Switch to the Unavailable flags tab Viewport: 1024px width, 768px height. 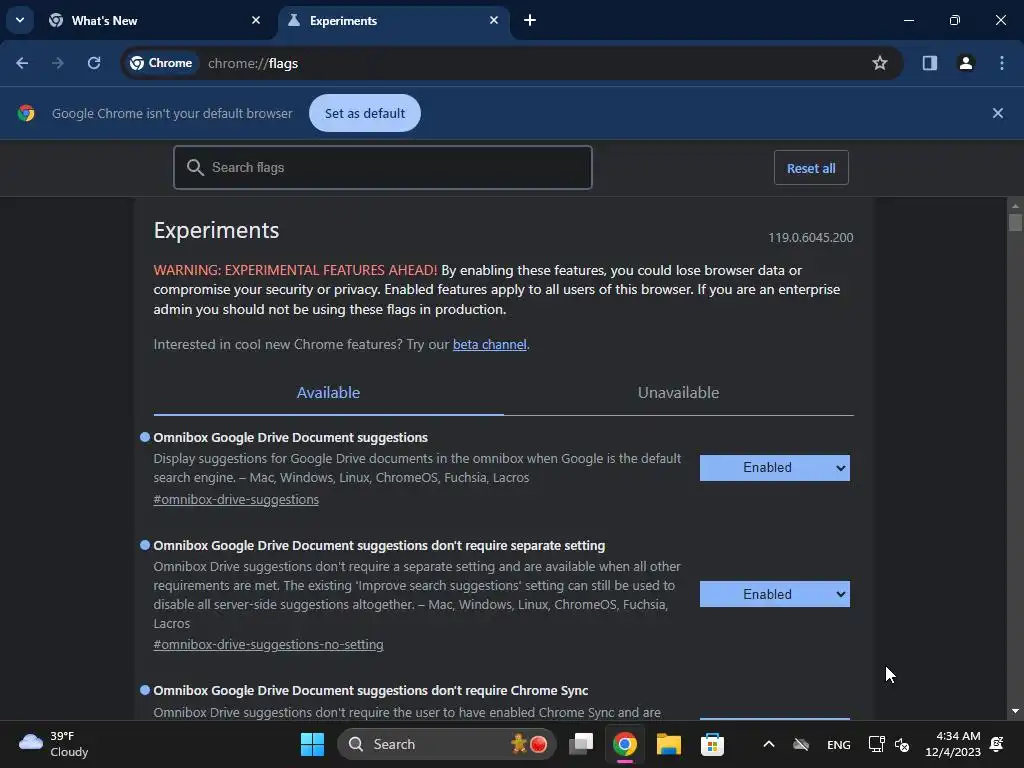coord(679,392)
